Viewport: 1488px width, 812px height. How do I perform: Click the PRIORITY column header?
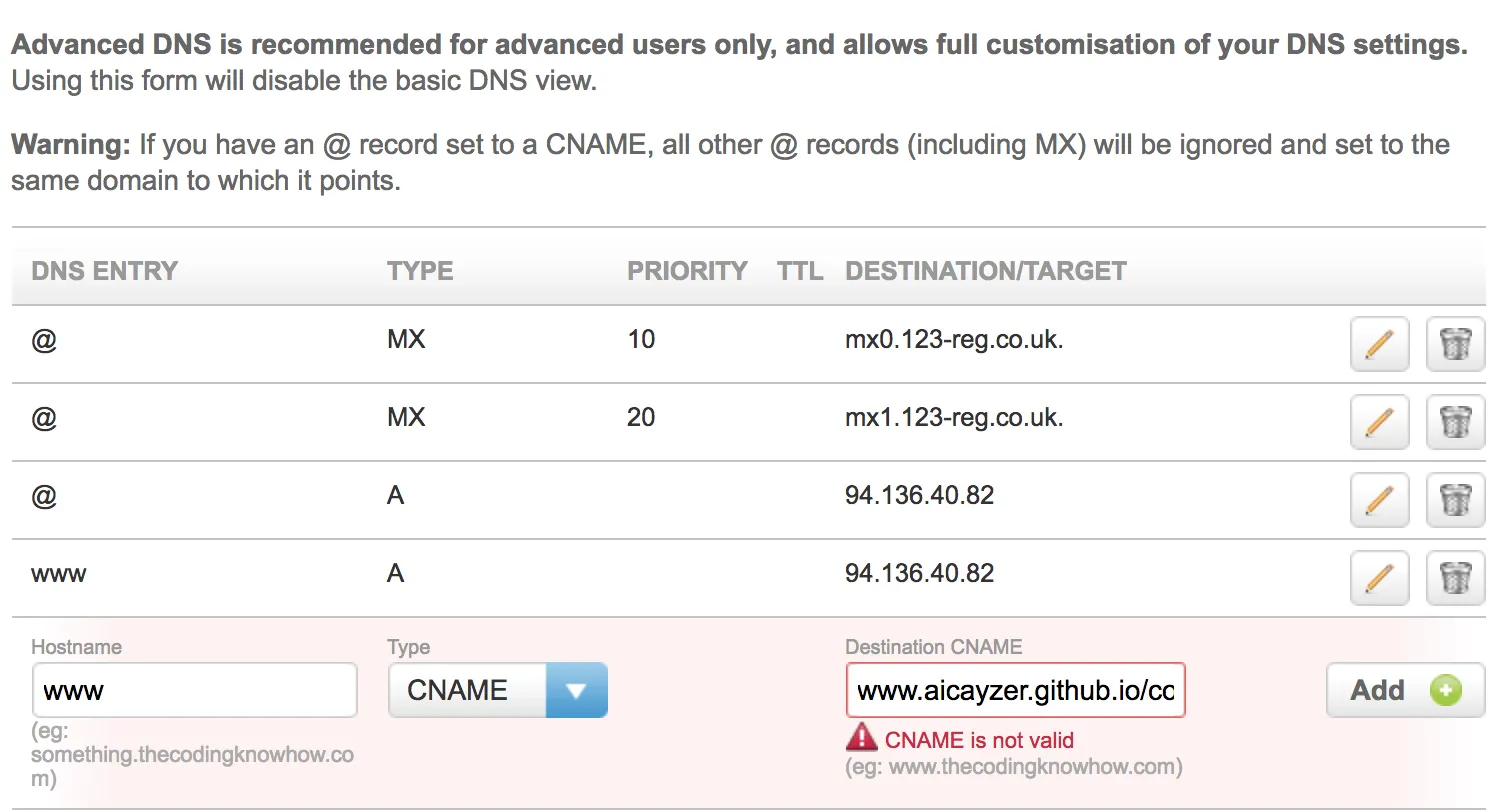[x=687, y=271]
